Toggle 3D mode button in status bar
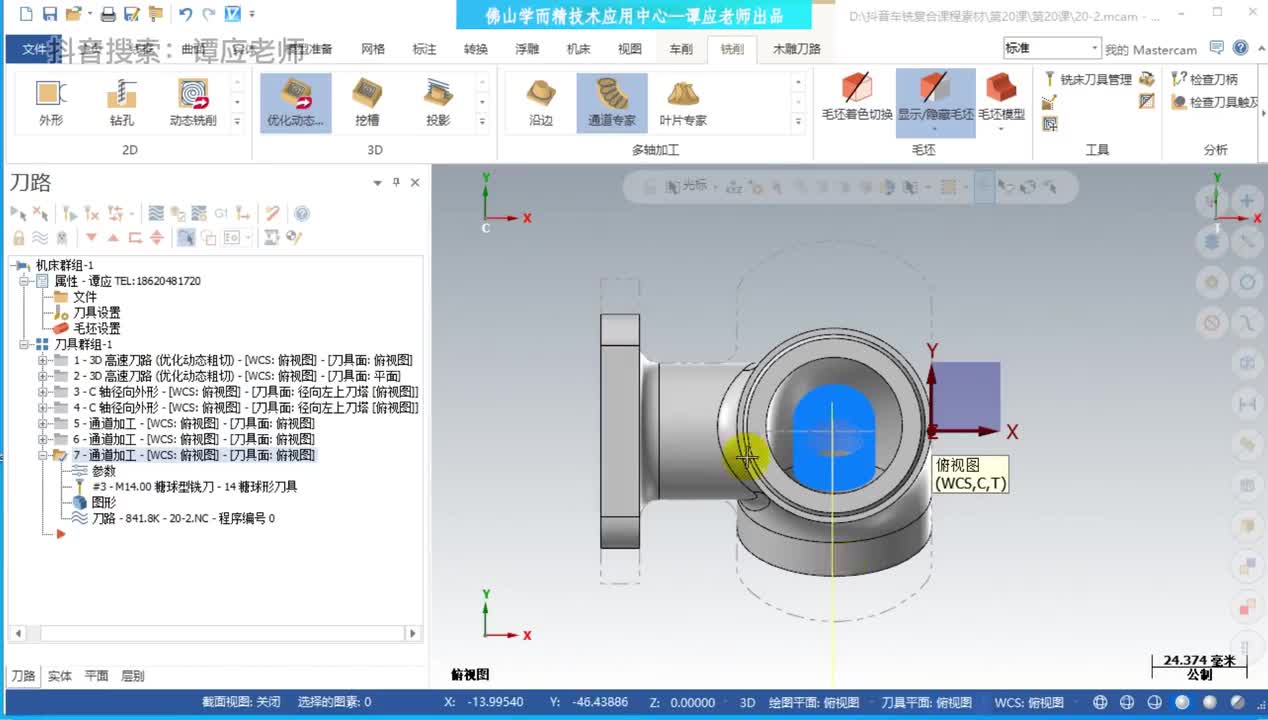 (x=747, y=702)
